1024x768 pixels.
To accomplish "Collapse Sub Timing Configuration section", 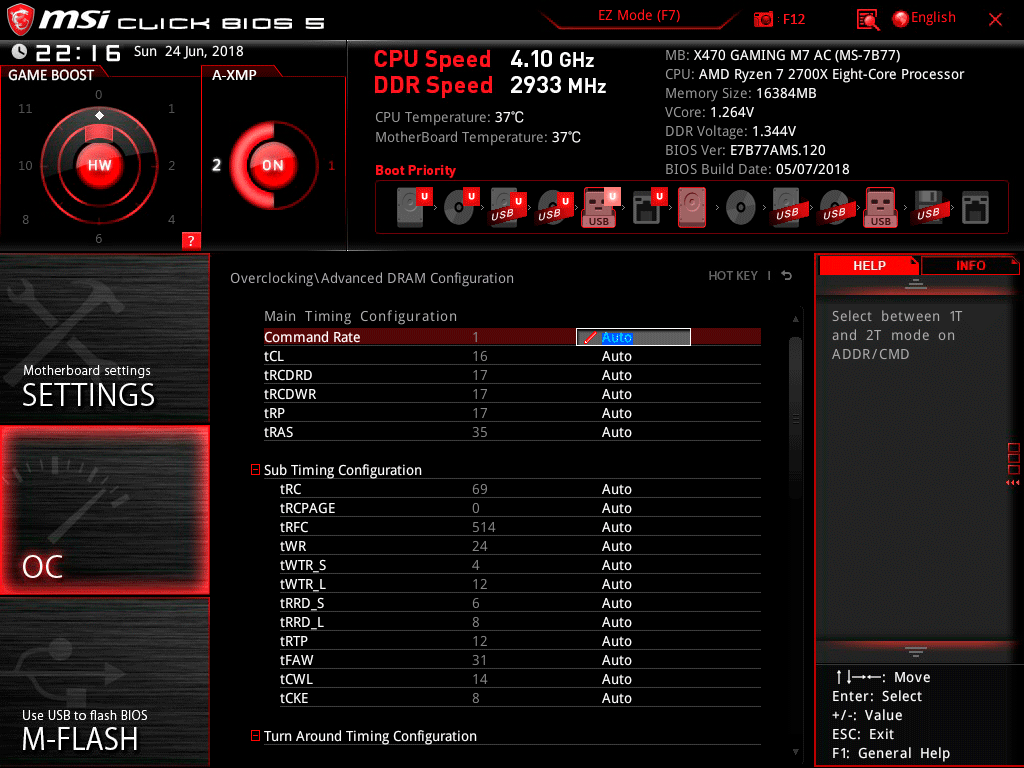I will pos(255,470).
